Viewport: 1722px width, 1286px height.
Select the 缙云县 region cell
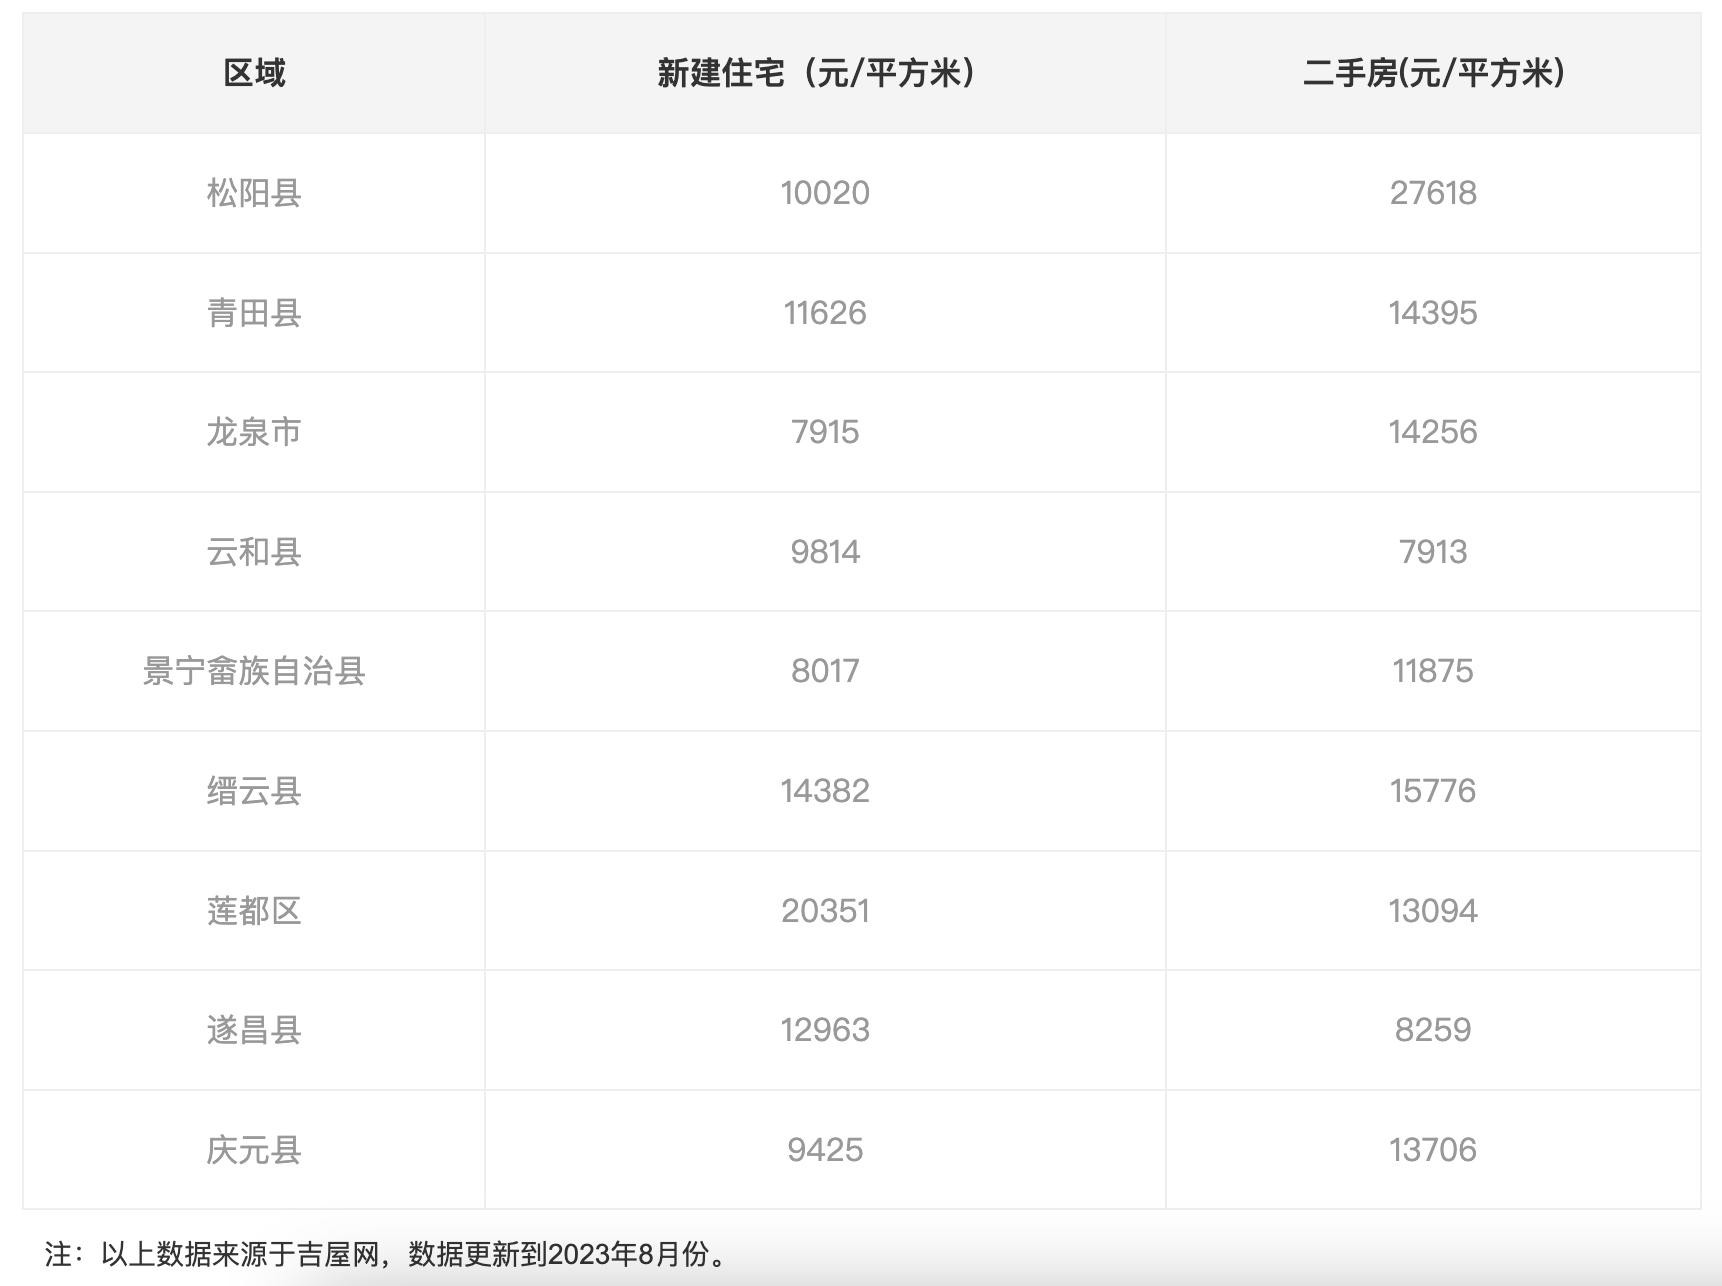coord(254,791)
